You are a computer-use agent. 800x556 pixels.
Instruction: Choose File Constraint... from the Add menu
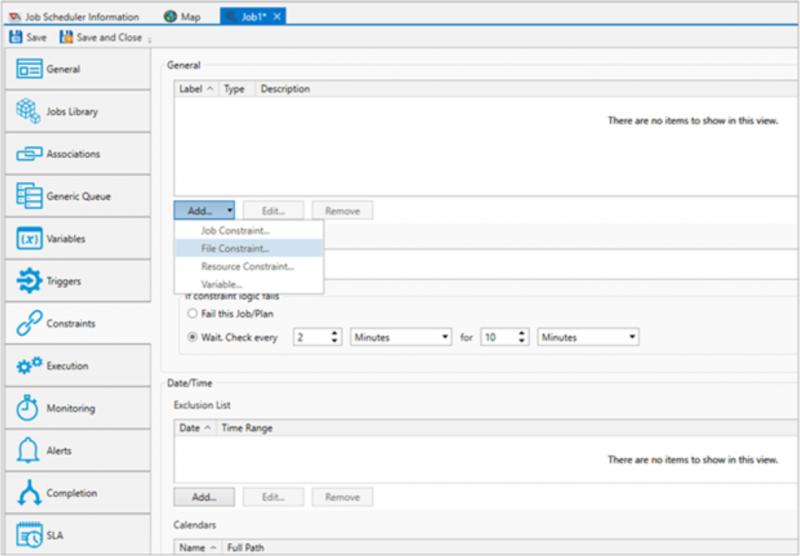tap(235, 248)
